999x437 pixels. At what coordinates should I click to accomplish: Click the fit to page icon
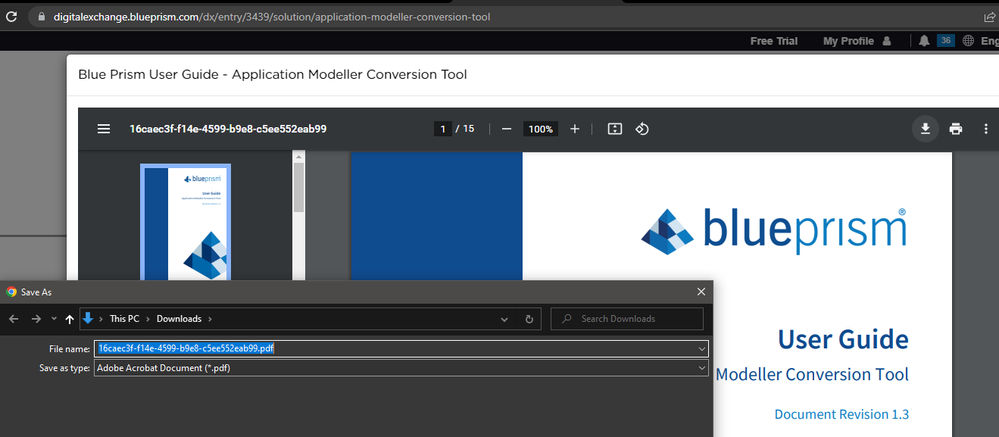click(615, 129)
